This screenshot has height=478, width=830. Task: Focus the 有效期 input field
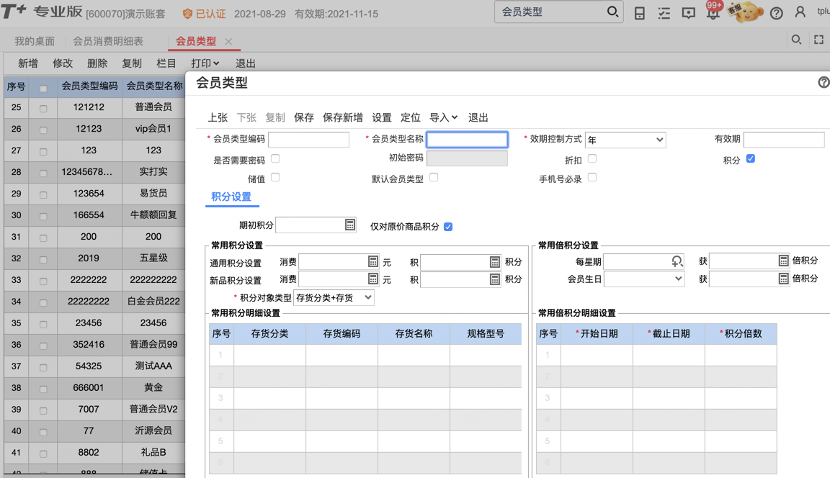(784, 140)
